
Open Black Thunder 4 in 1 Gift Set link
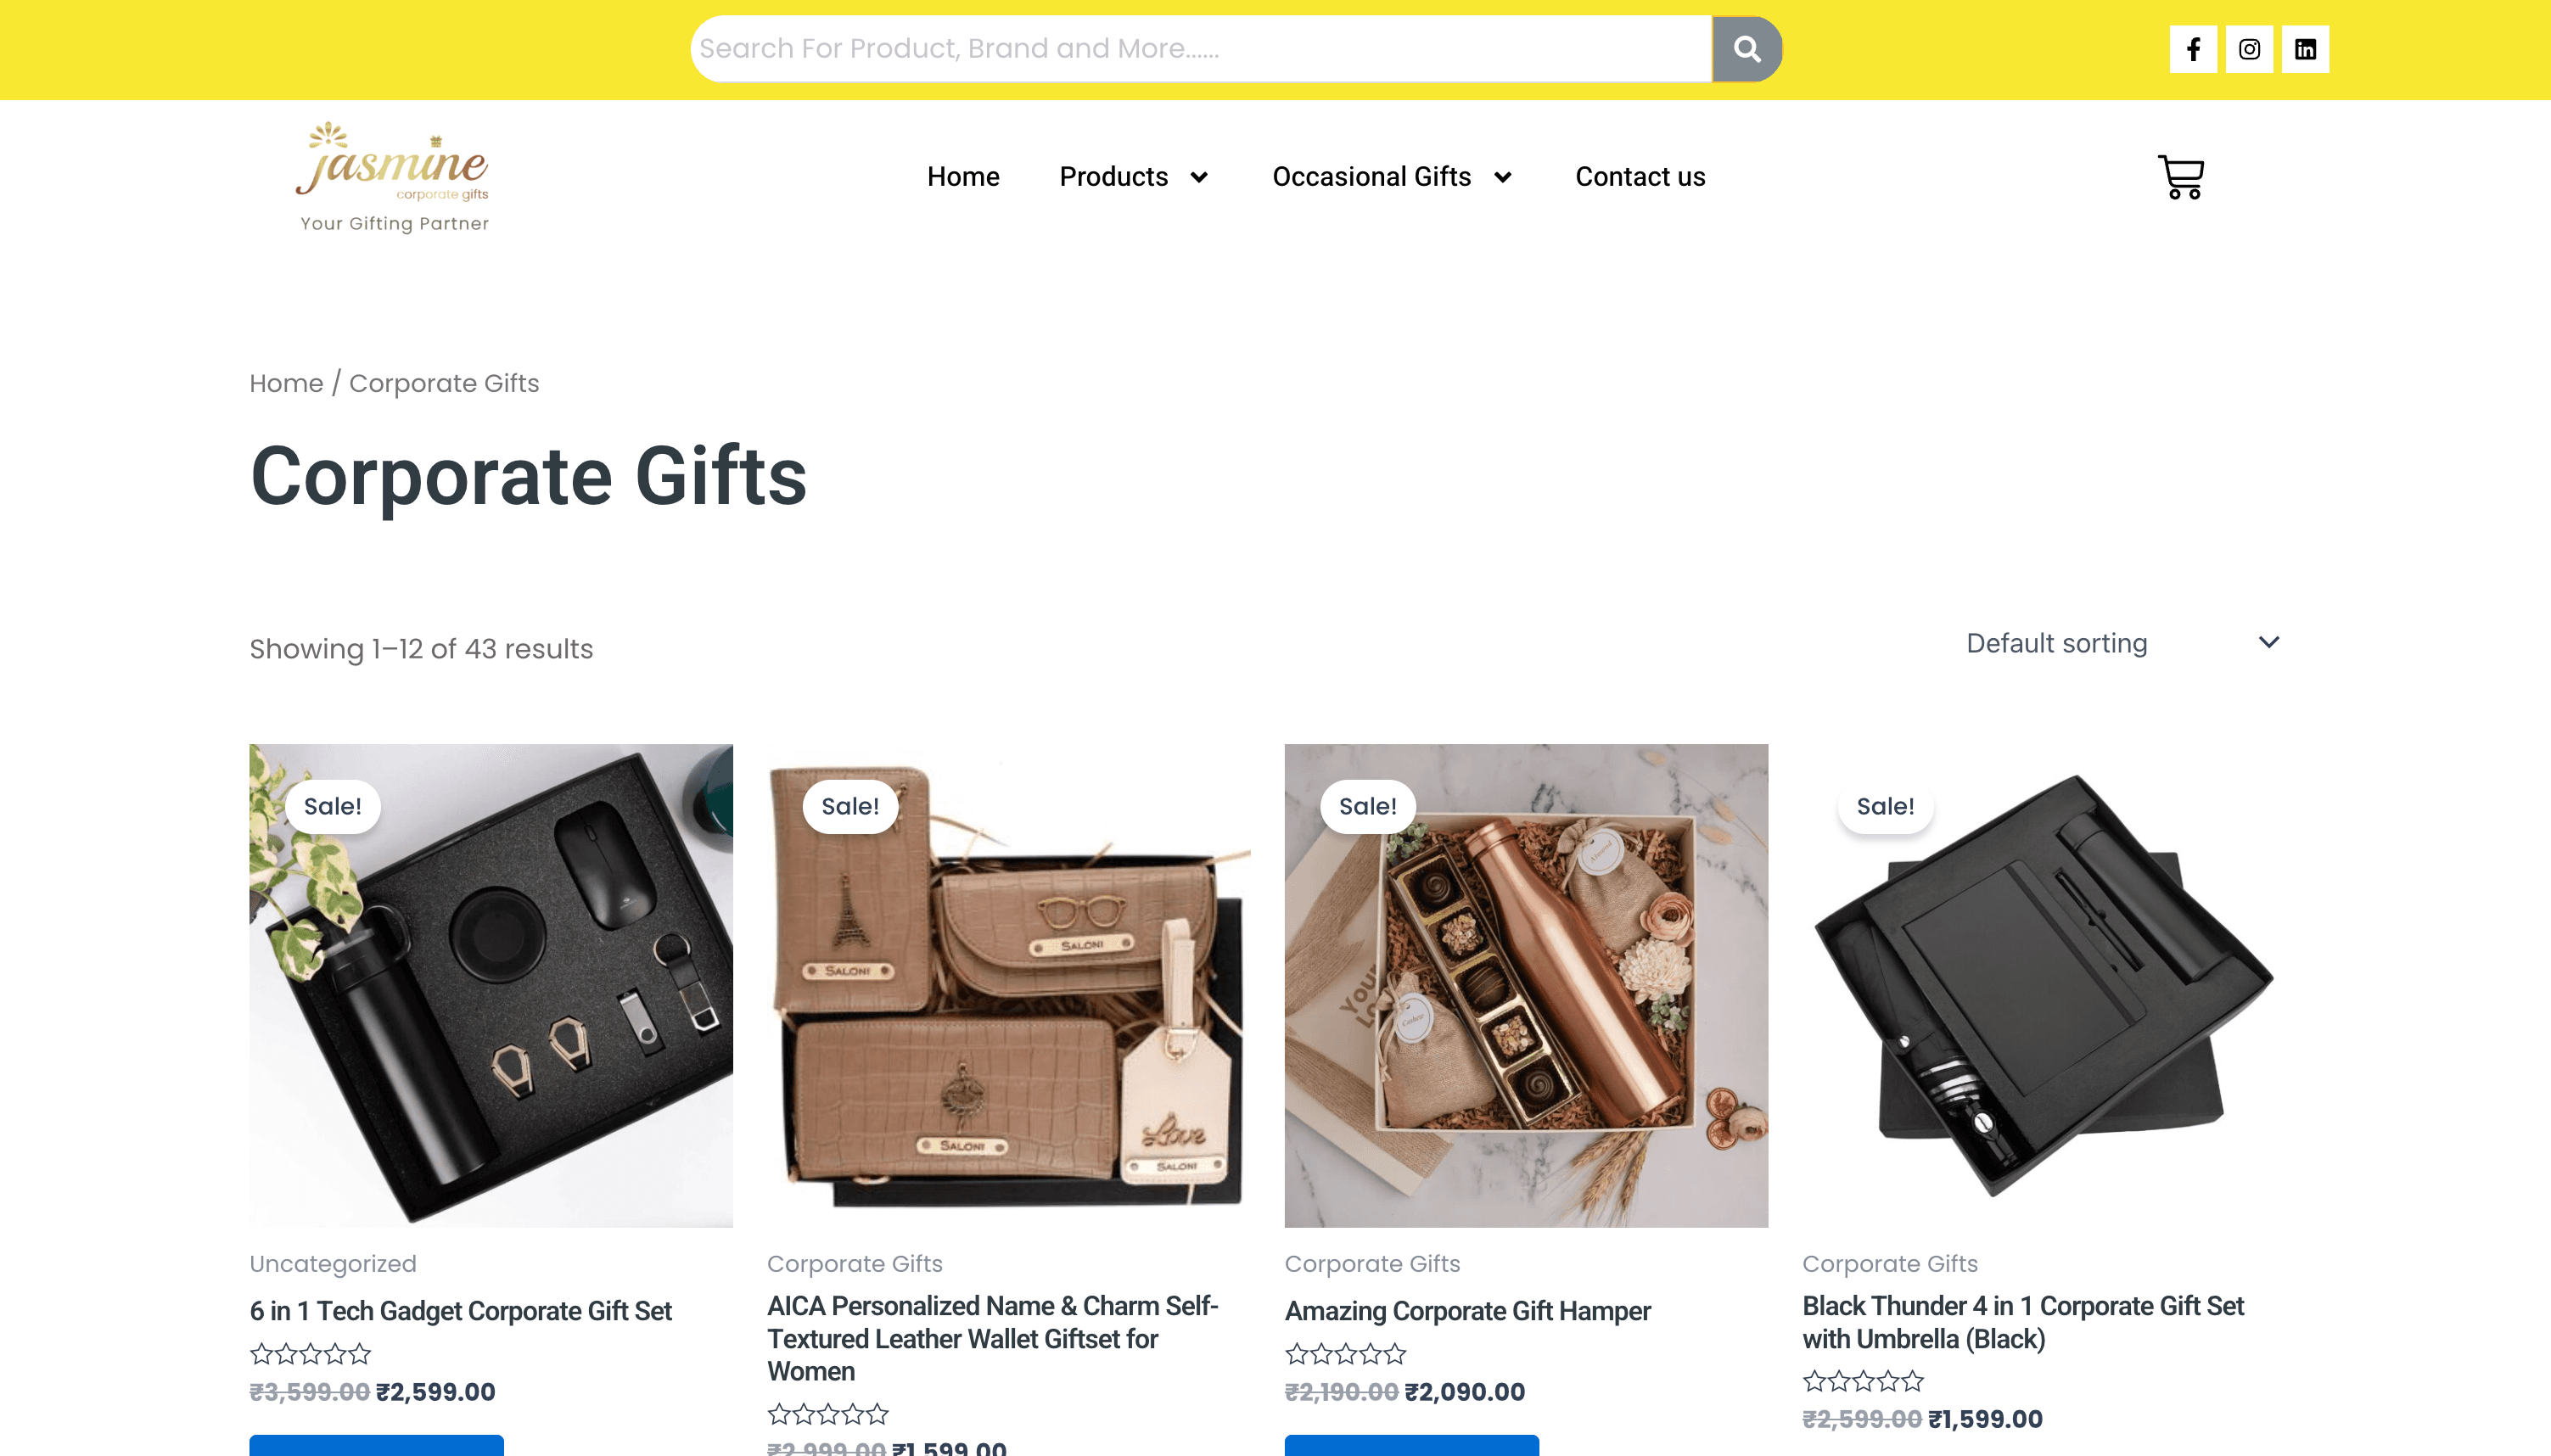[2023, 1322]
